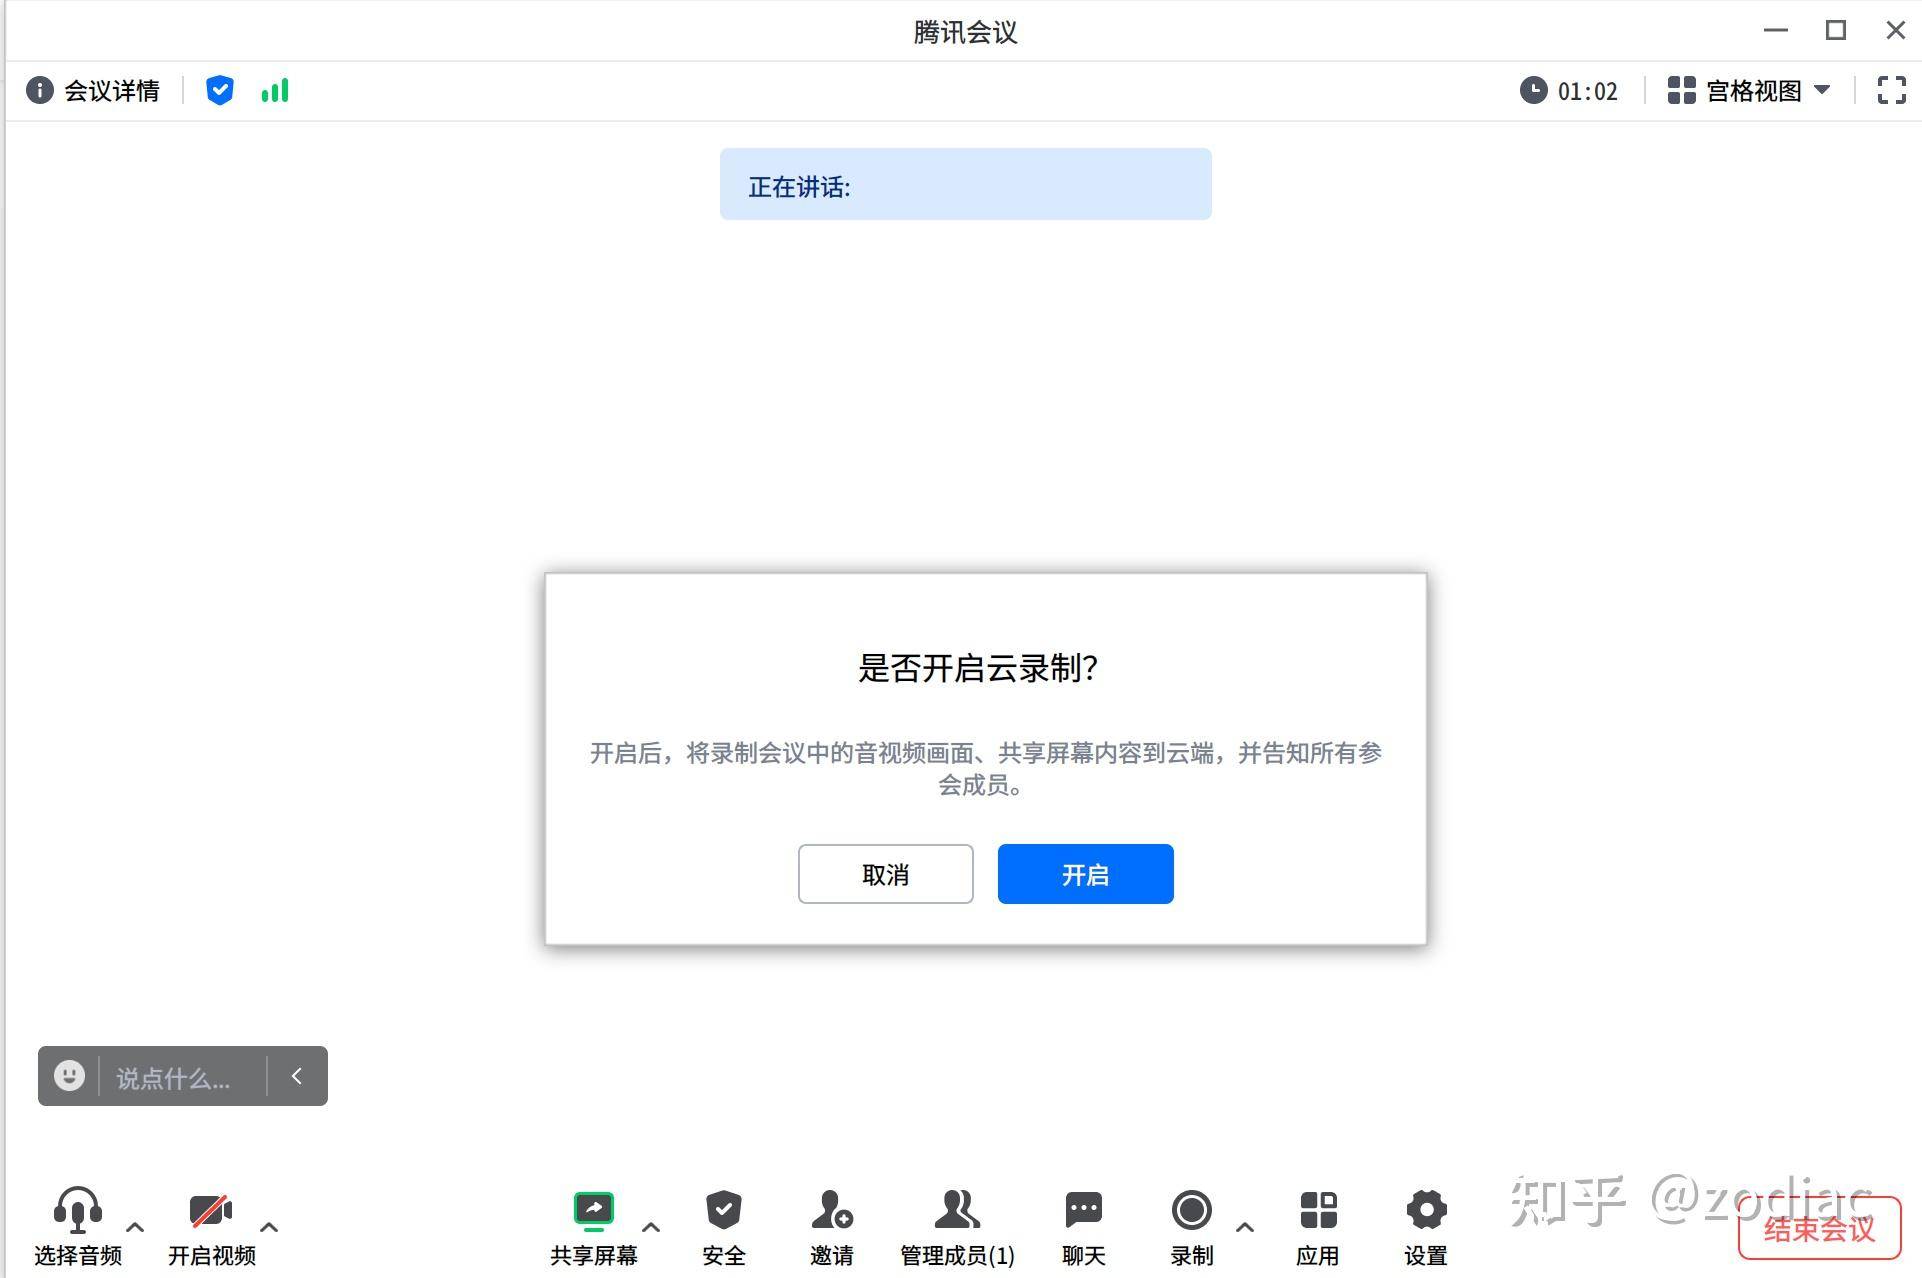Close the 腾讯会议 window
This screenshot has width=1922, height=1278.
point(1895,31)
